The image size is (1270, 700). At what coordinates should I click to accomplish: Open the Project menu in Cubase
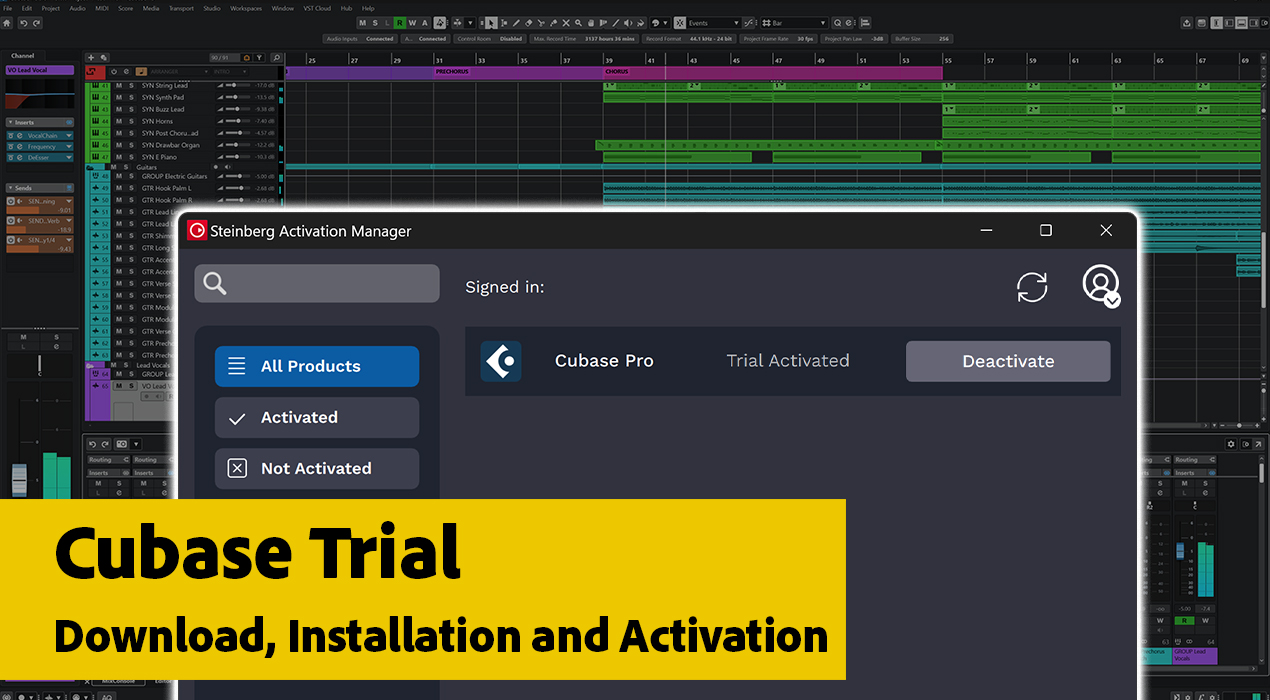coord(50,8)
